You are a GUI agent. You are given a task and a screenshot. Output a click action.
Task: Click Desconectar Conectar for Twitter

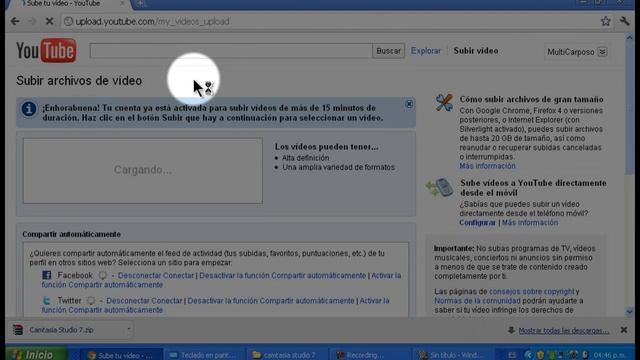[144, 301]
